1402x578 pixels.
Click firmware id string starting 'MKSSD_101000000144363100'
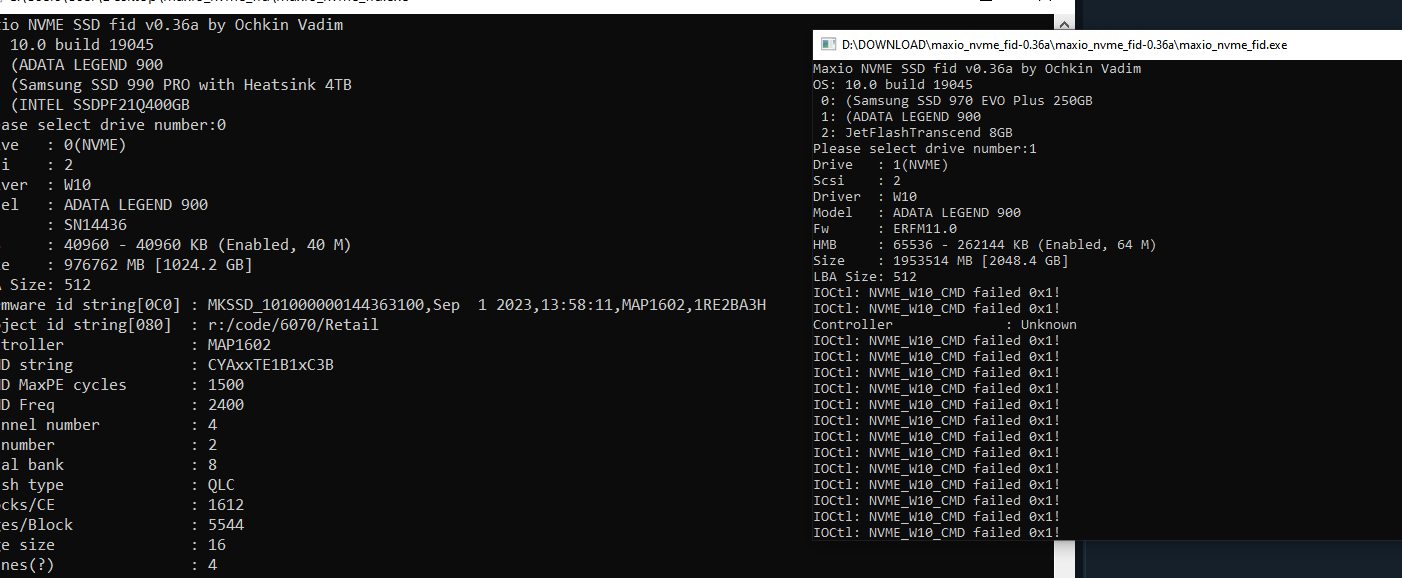click(487, 305)
